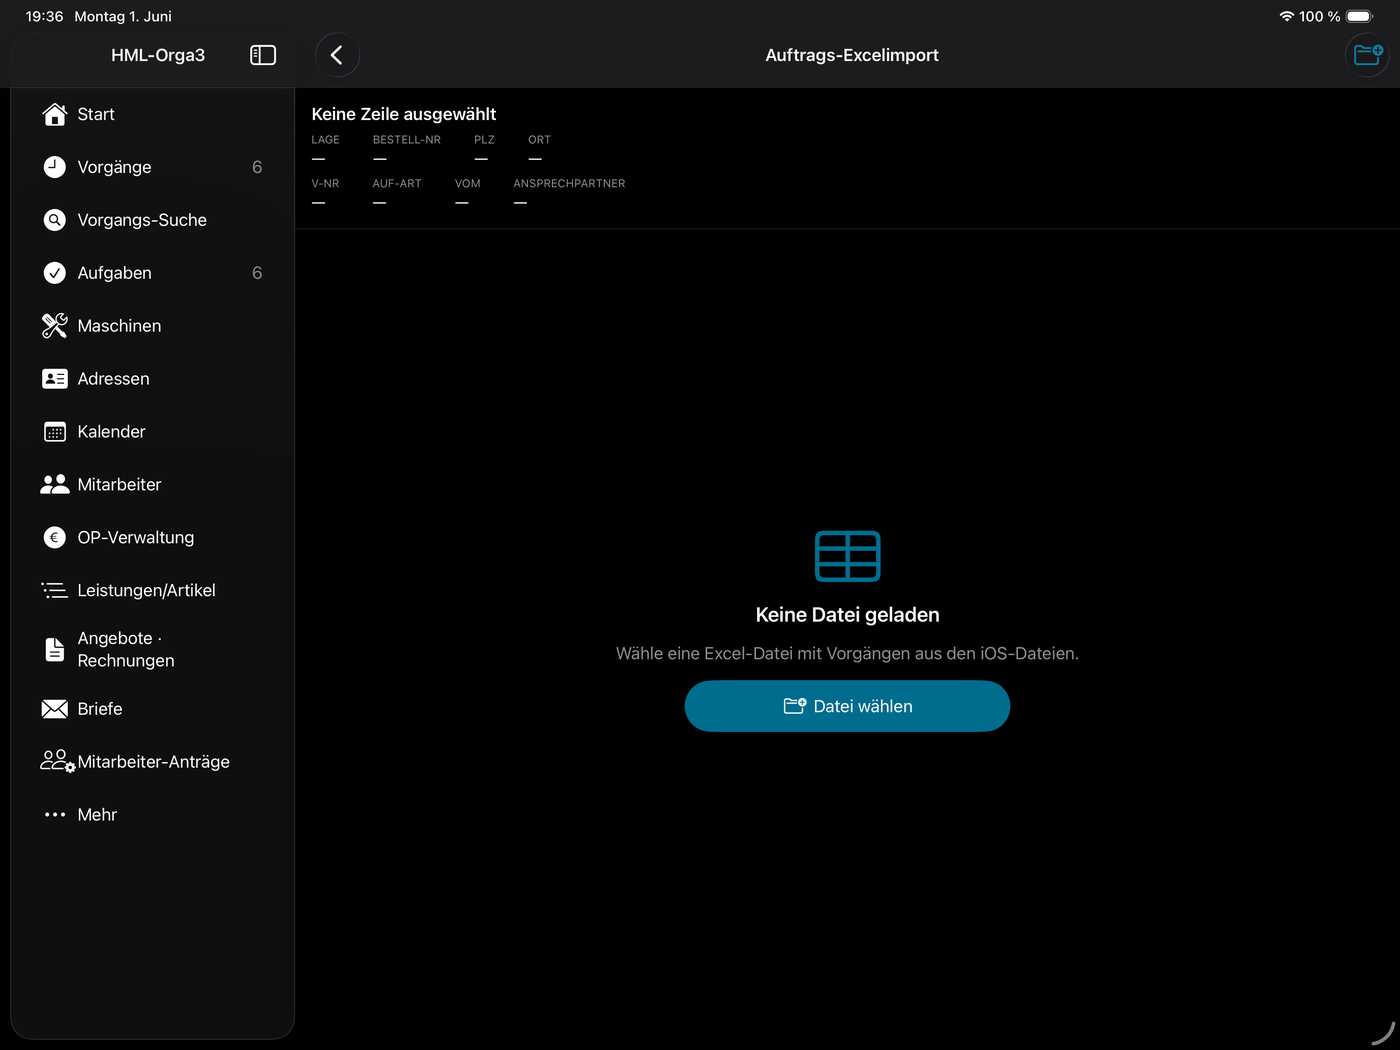Click the 100 % battery percentage
The width and height of the screenshot is (1400, 1050).
click(x=1320, y=16)
